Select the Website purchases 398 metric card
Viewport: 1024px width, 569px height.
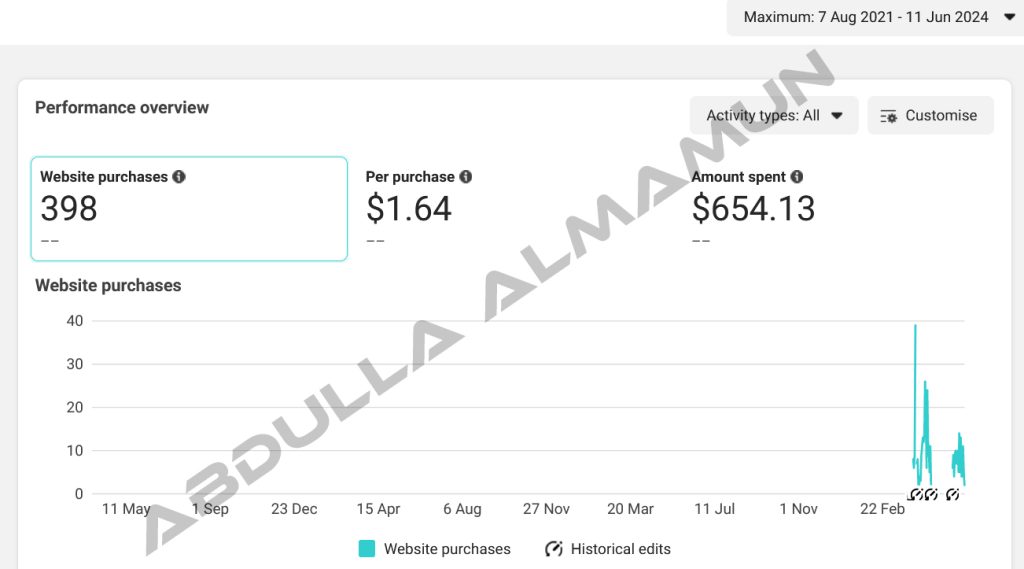(189, 208)
